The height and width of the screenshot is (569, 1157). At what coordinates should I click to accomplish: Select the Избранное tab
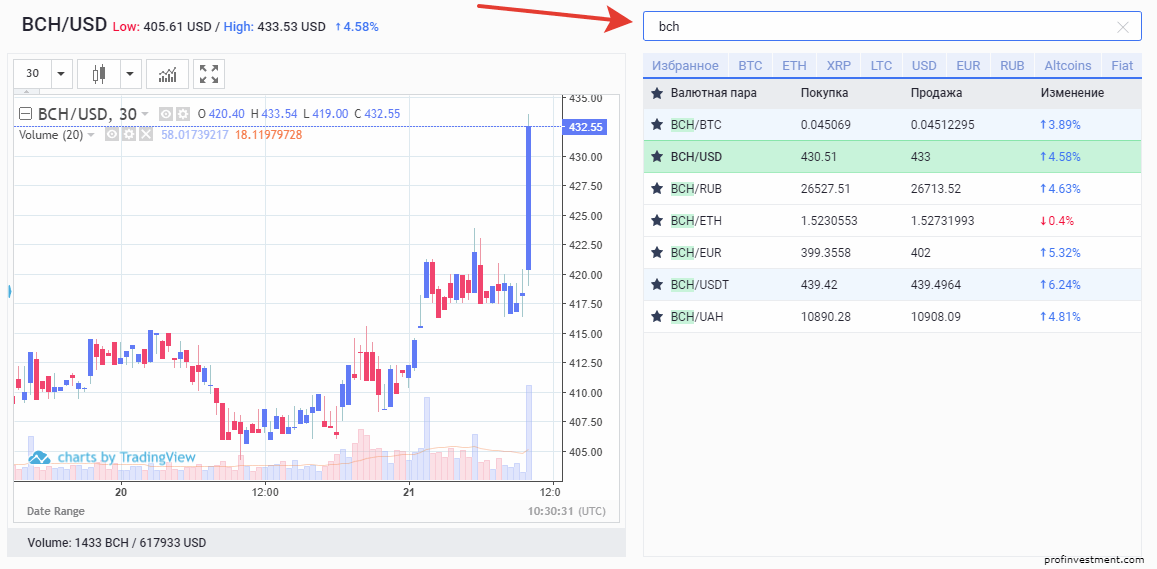[x=685, y=66]
